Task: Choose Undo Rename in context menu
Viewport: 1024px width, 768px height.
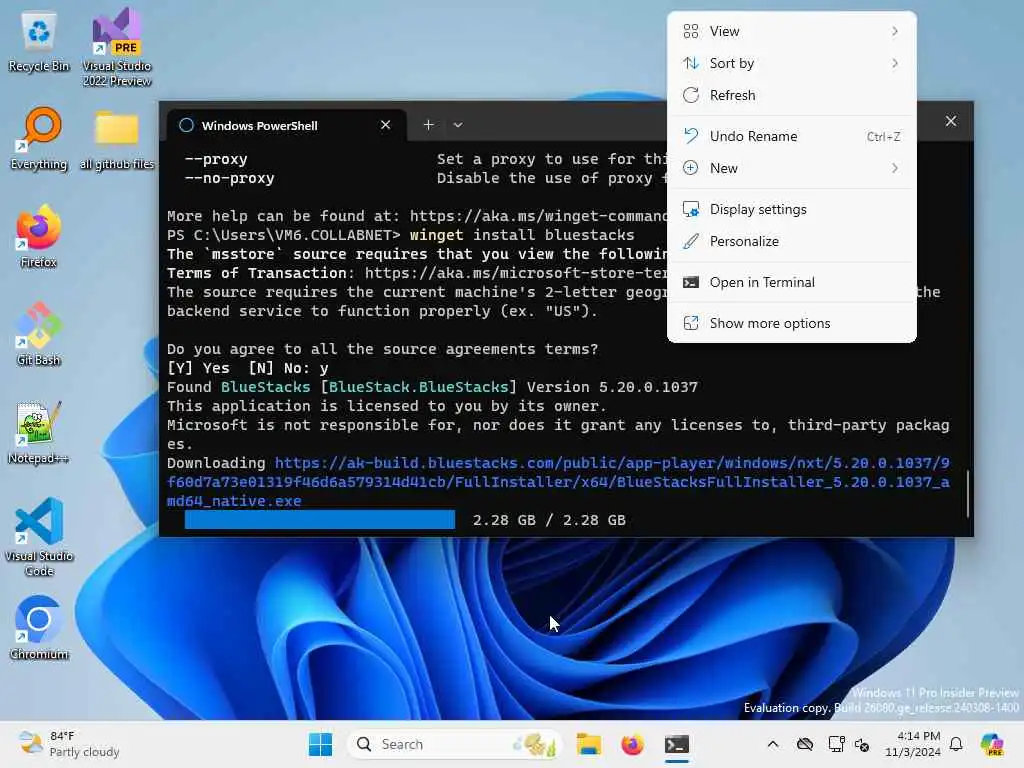Action: click(792, 136)
